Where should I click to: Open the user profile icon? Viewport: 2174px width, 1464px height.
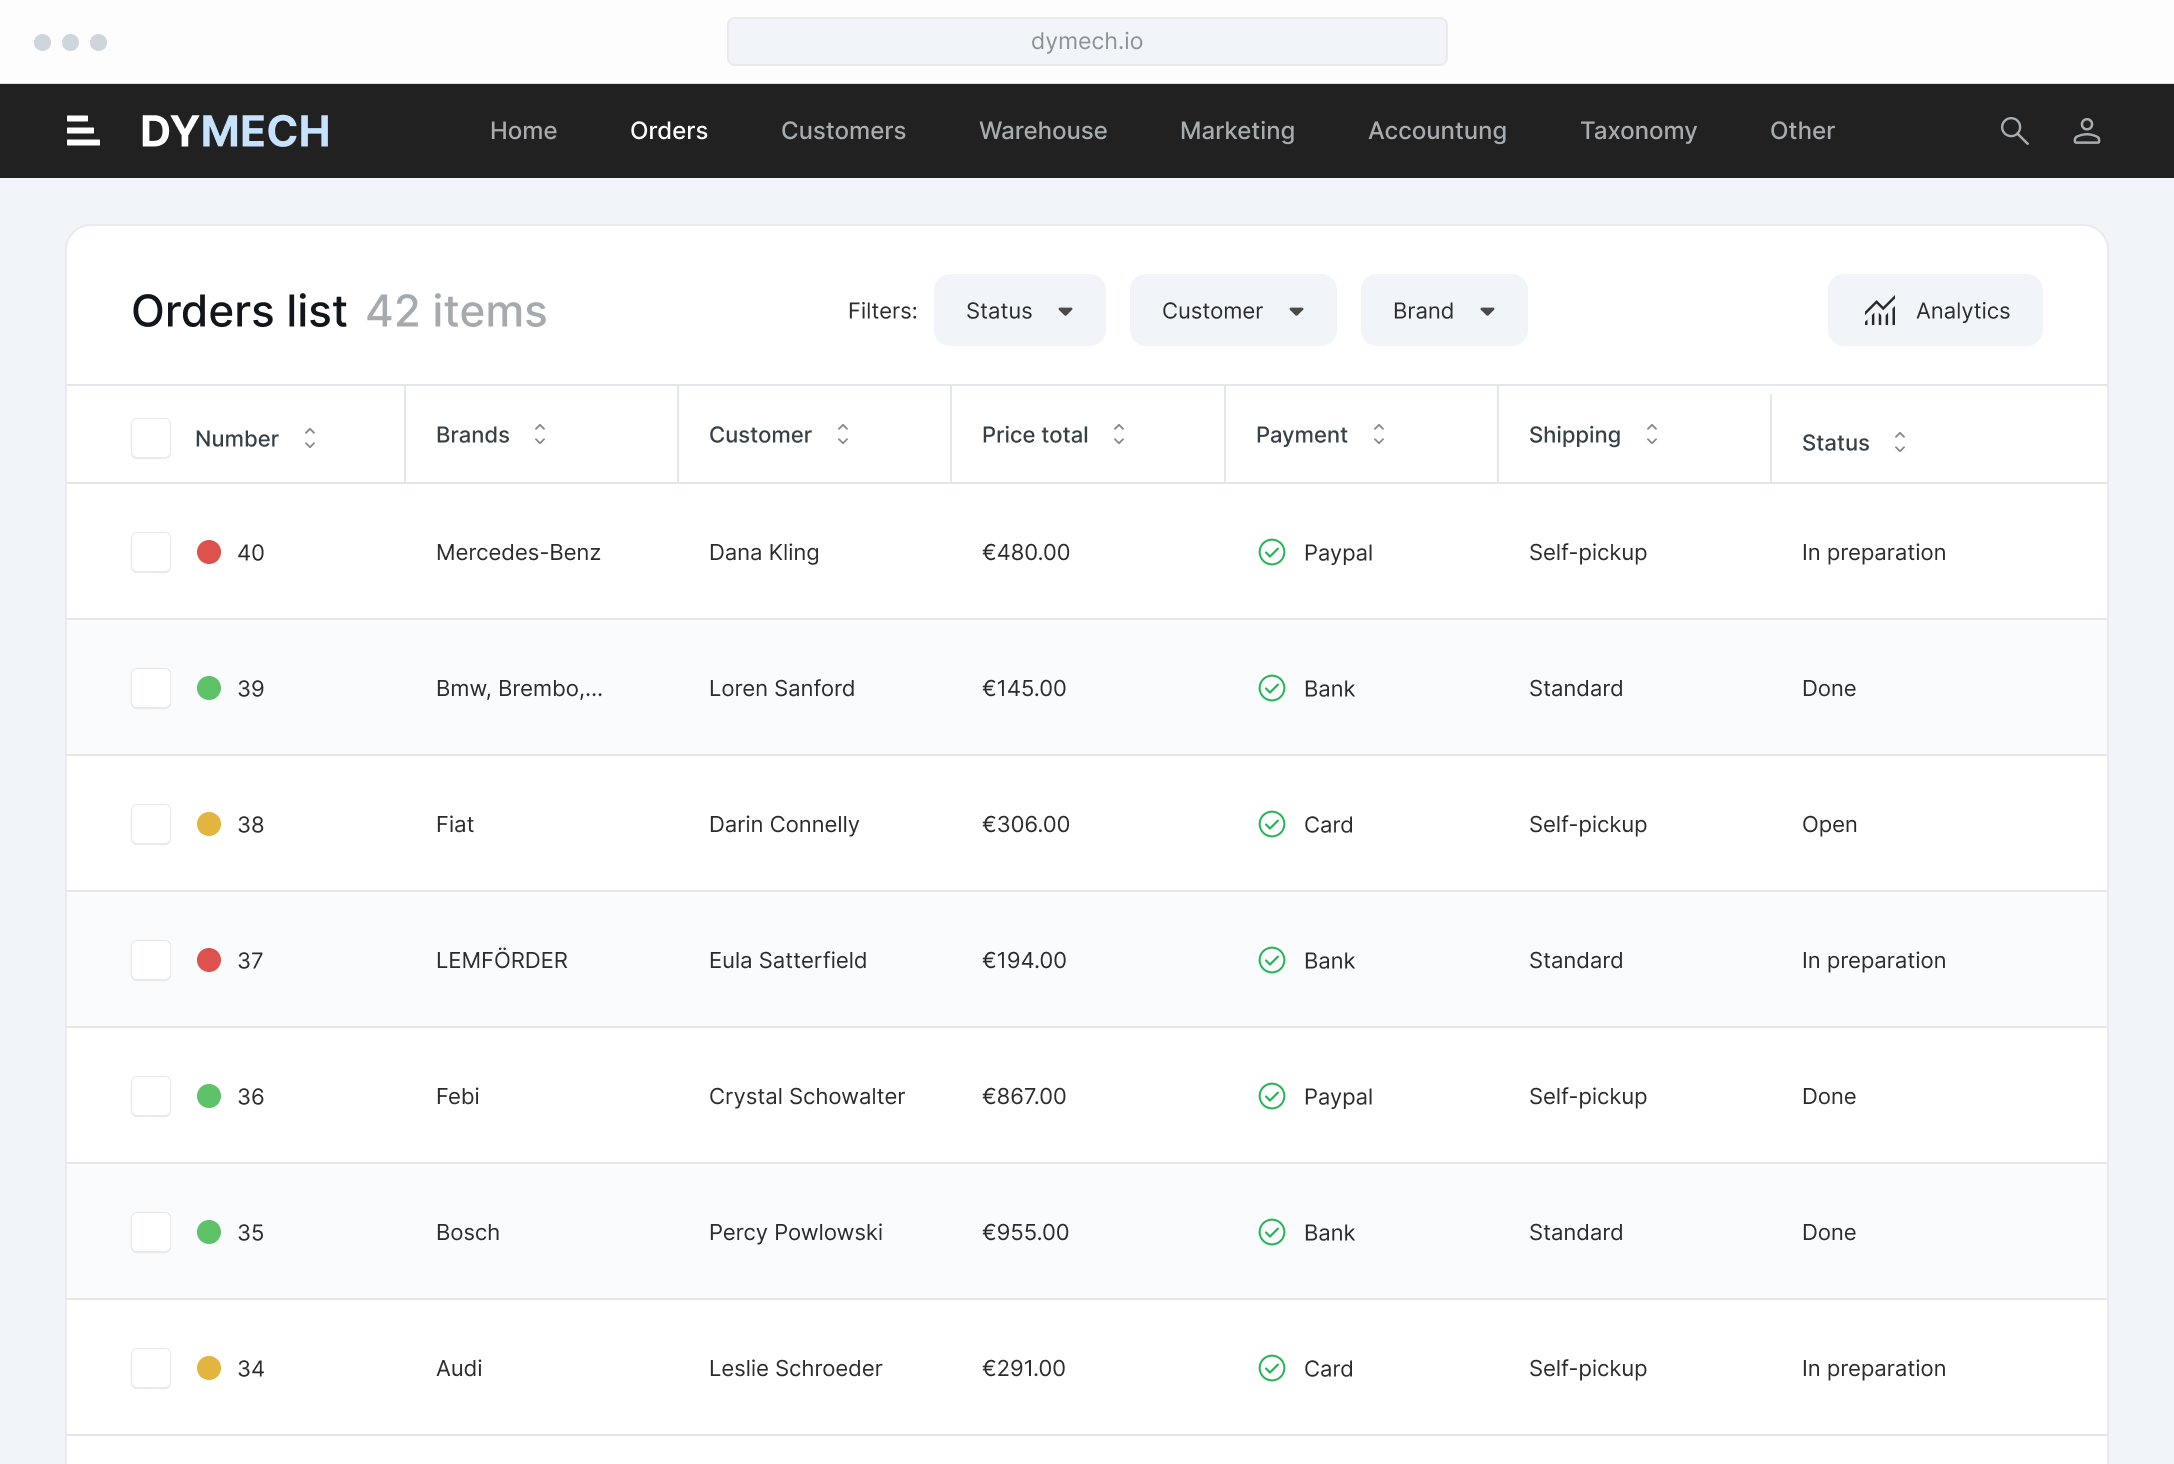tap(2086, 131)
